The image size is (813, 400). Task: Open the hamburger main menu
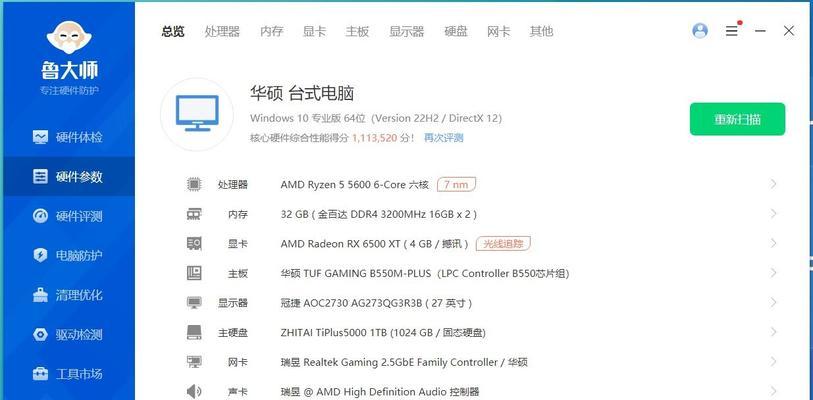point(732,31)
